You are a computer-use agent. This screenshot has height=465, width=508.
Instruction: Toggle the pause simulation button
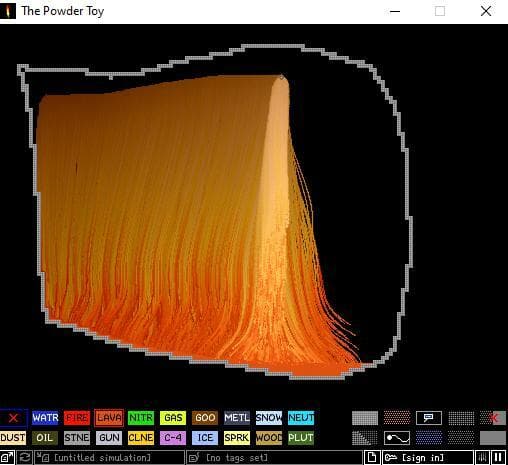coord(498,458)
